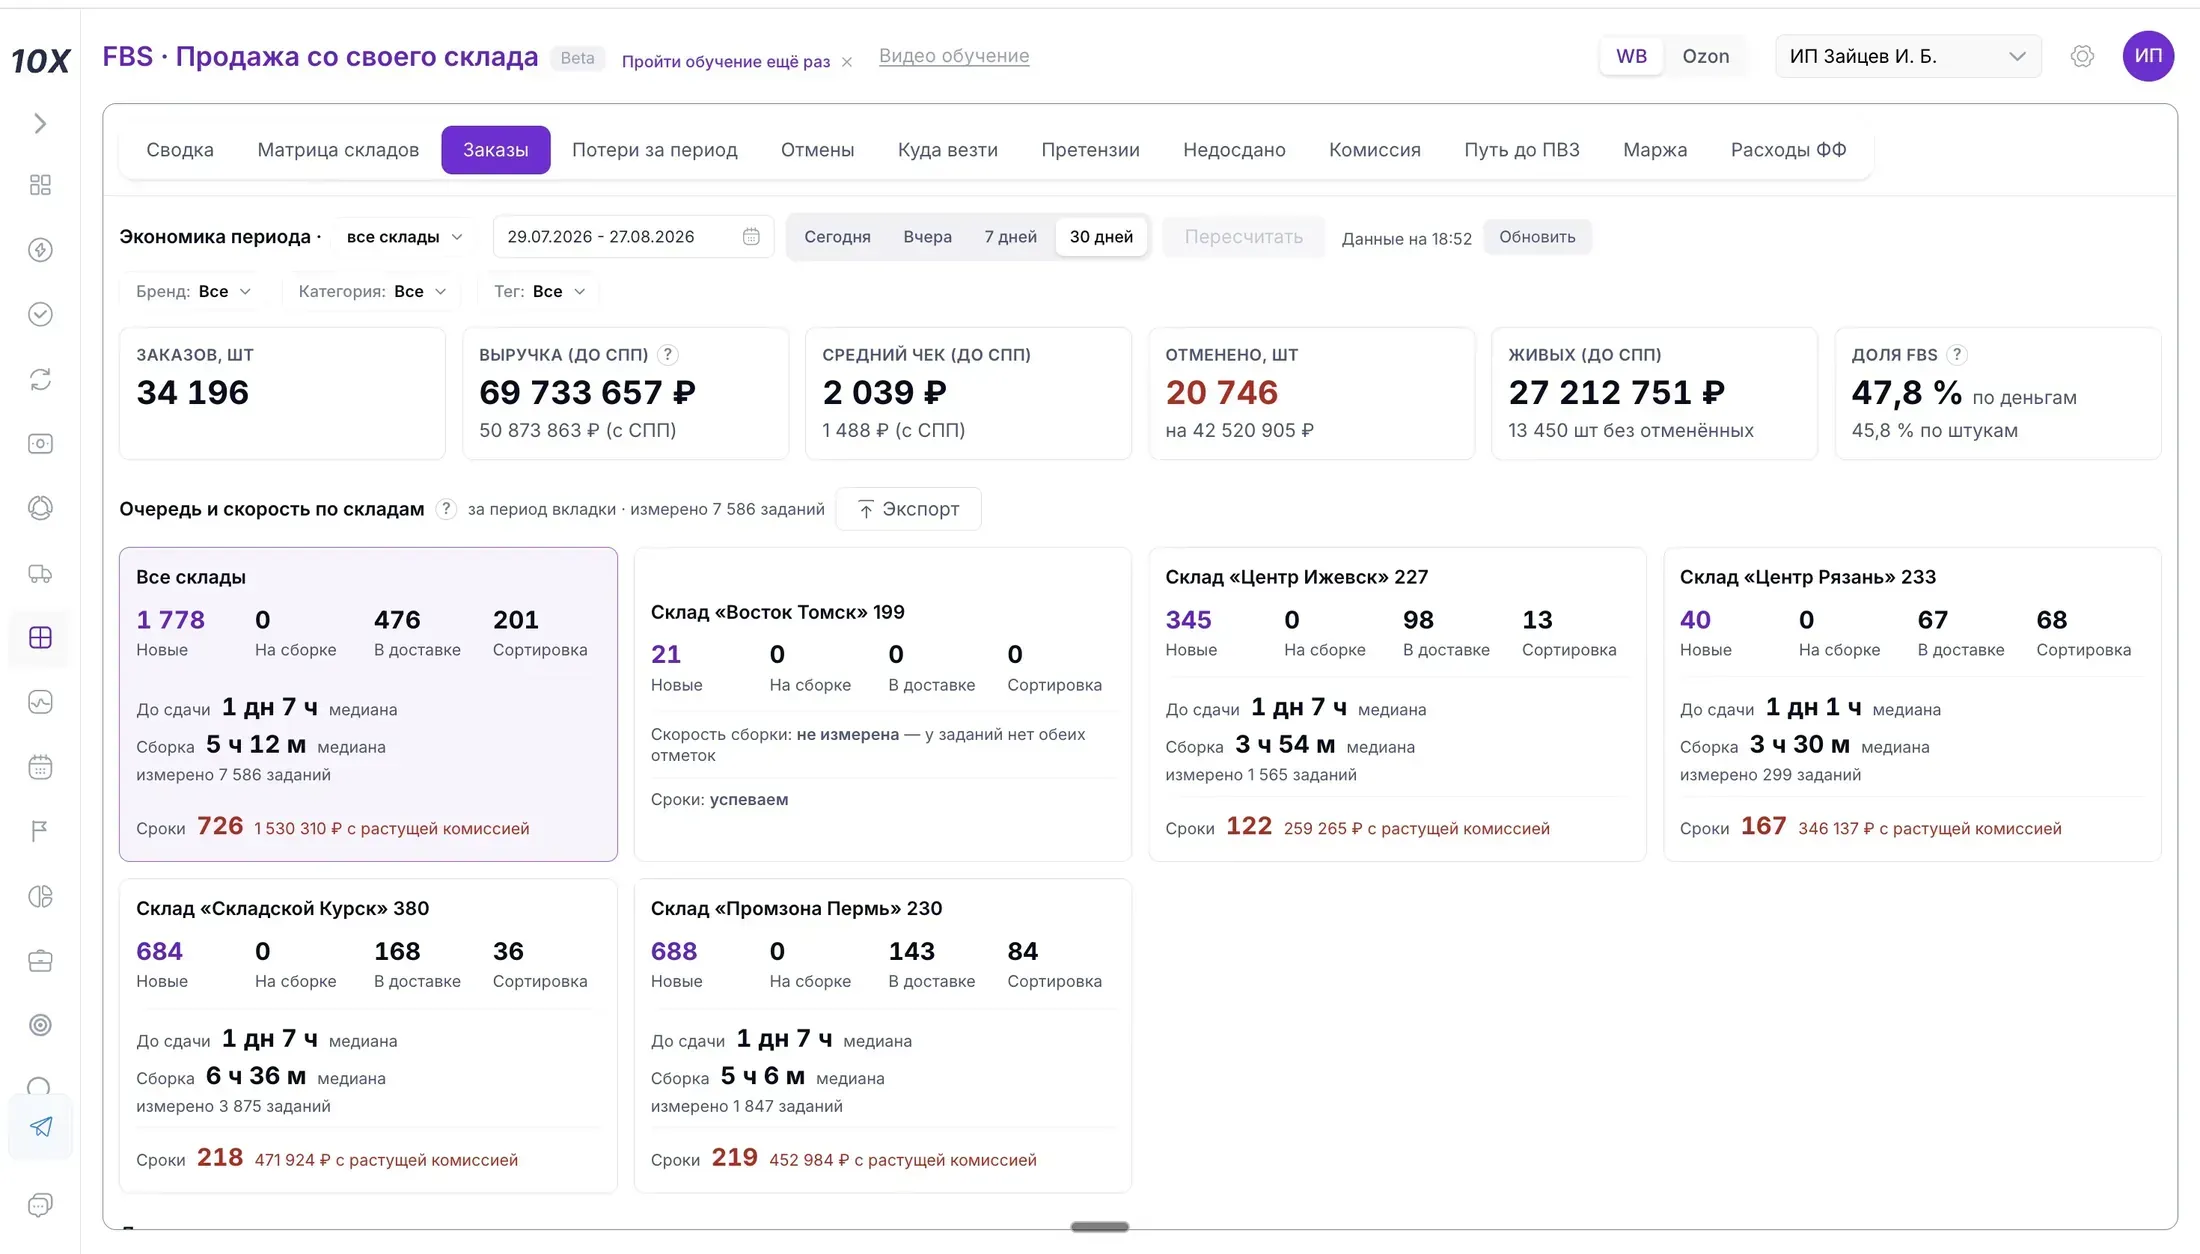This screenshot has height=1254, width=2200.
Task: Click the lightning bolt sidebar icon
Action: point(40,250)
